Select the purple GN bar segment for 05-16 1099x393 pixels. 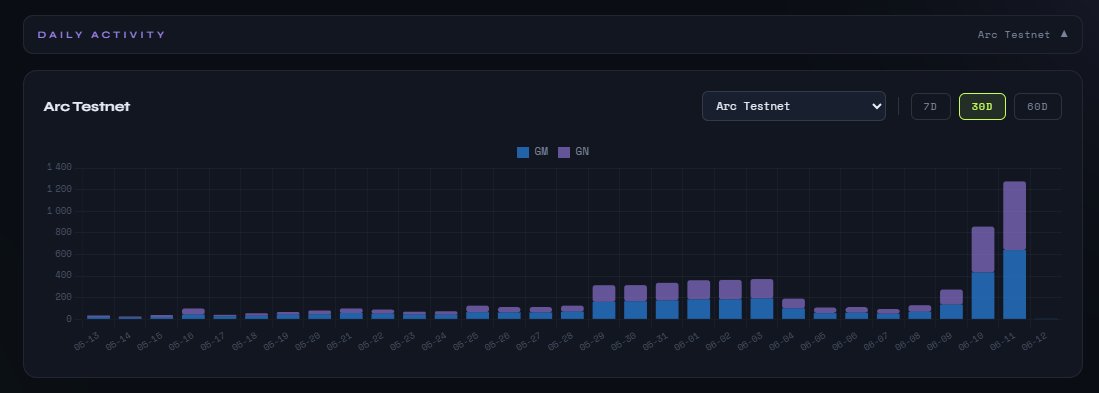[193, 311]
